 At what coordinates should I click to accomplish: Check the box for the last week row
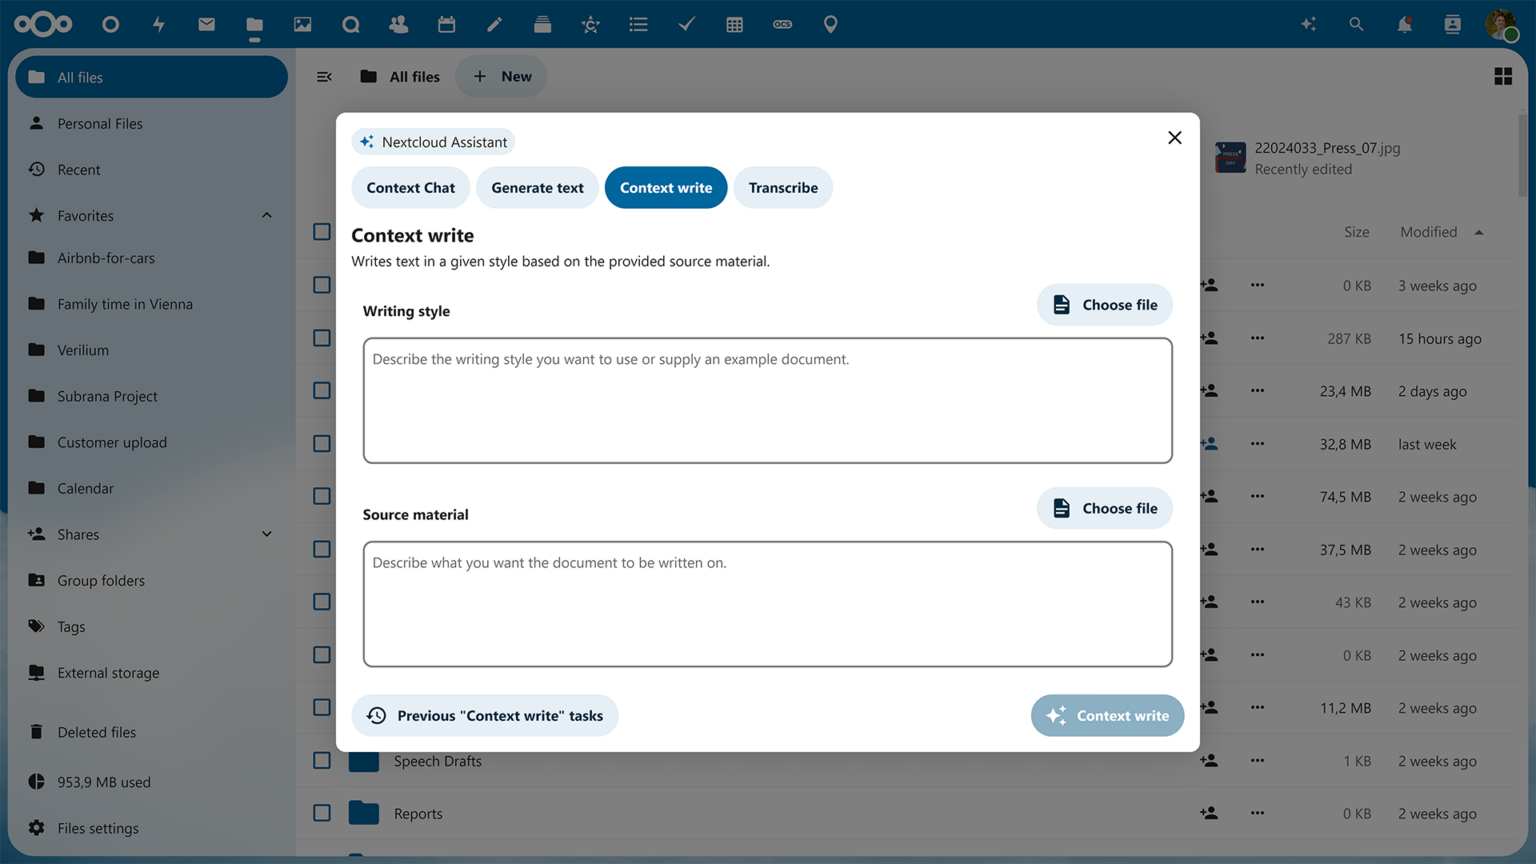coord(322,443)
